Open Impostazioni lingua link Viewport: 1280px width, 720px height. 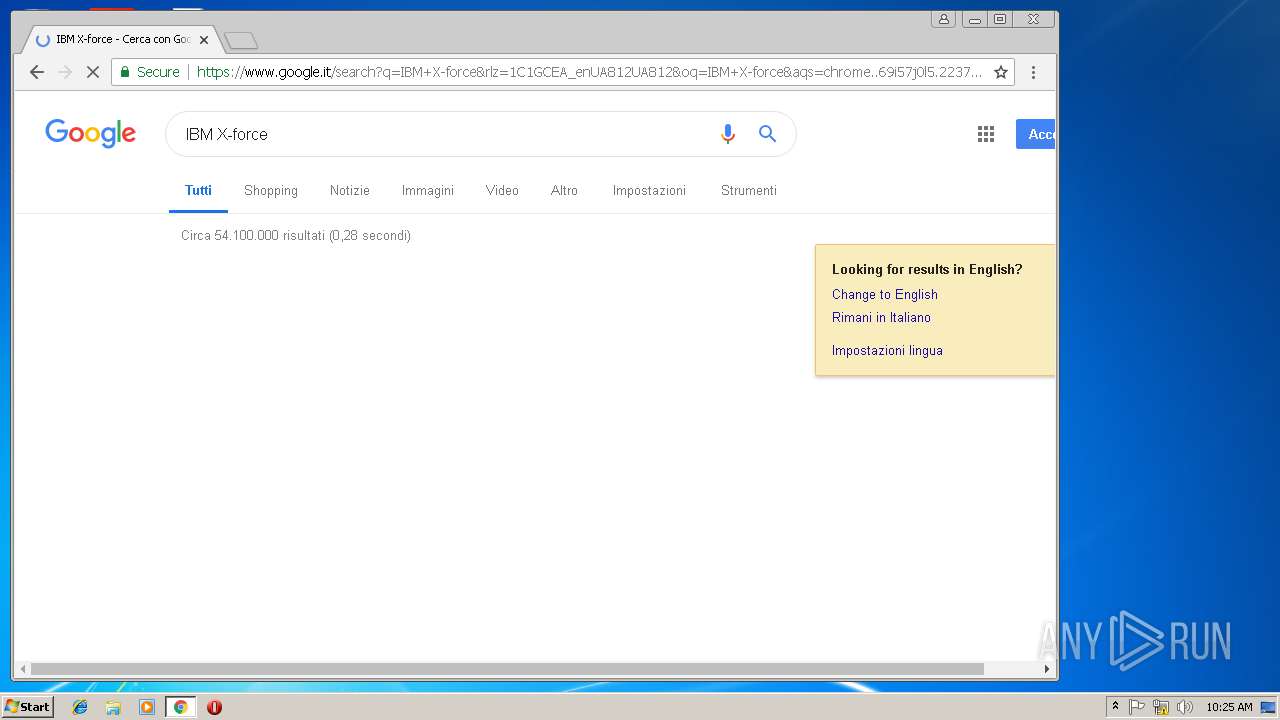887,350
